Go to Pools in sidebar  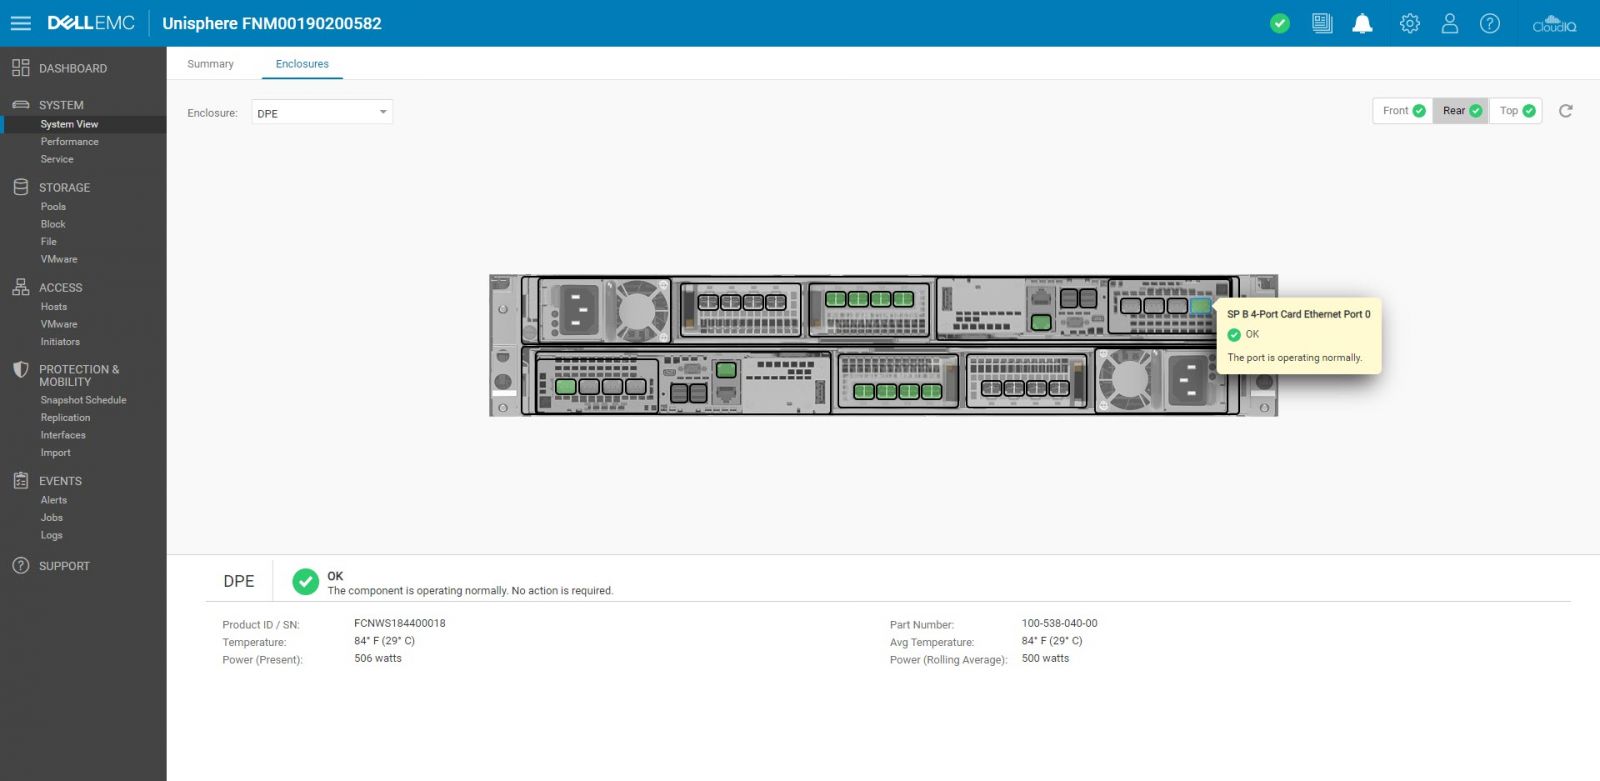53,207
